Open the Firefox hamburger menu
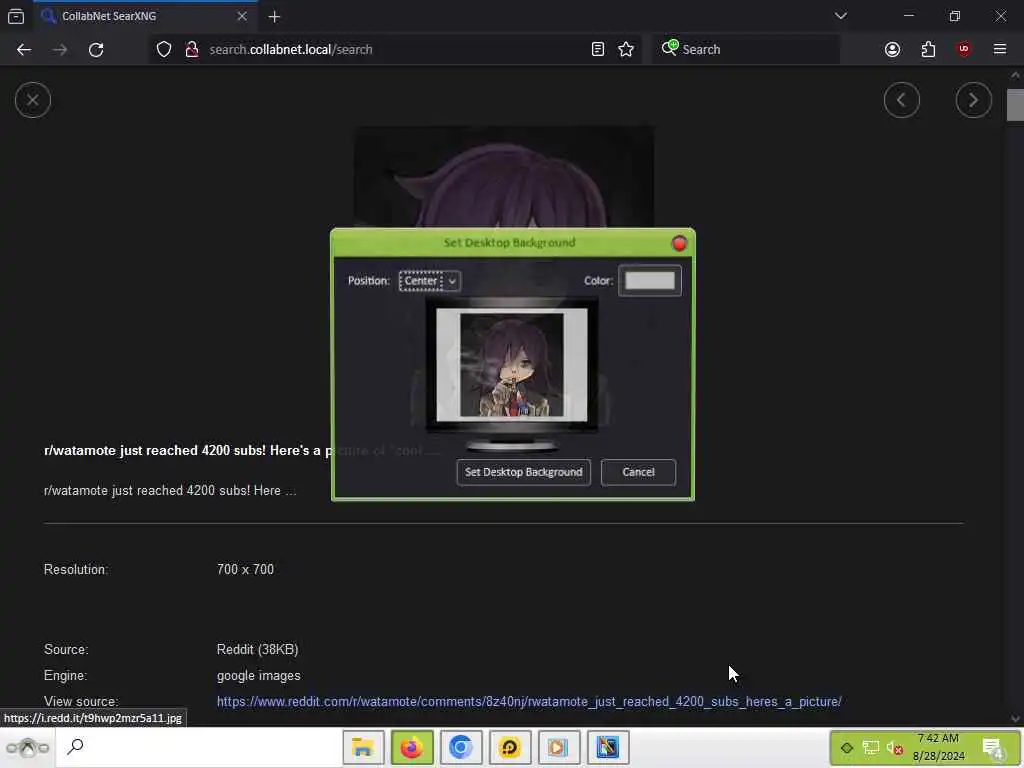1024x768 pixels. 999,49
